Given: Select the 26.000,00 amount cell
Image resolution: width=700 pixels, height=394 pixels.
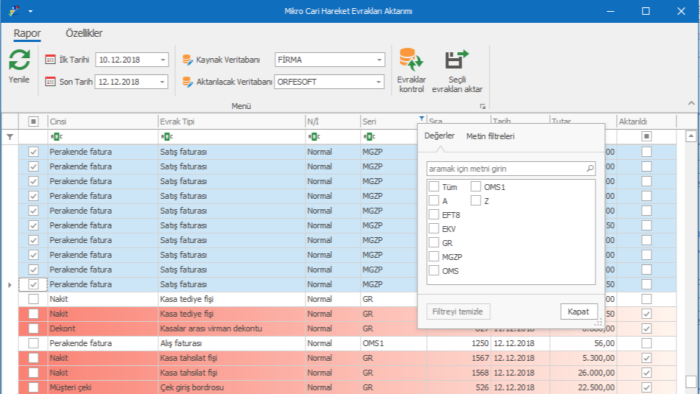Looking at the screenshot, I should pos(583,373).
